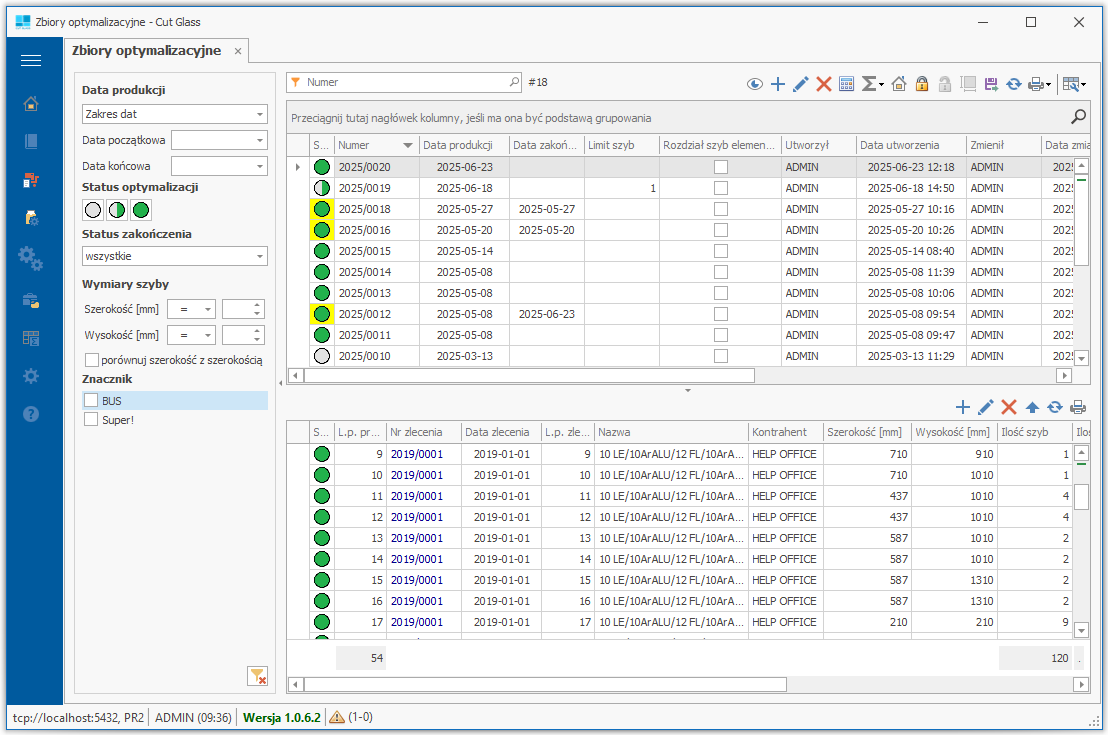
Task: Expand the sigma icon dropdown arrow
Action: click(881, 85)
